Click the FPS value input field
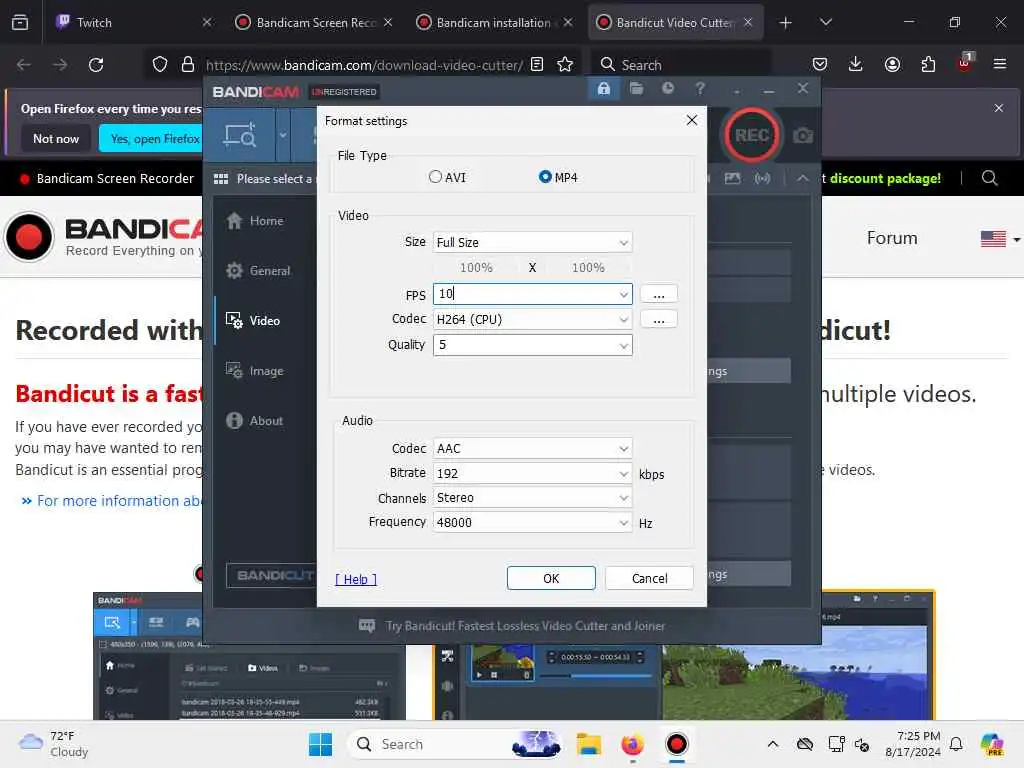Image resolution: width=1024 pixels, height=768 pixels. (525, 294)
